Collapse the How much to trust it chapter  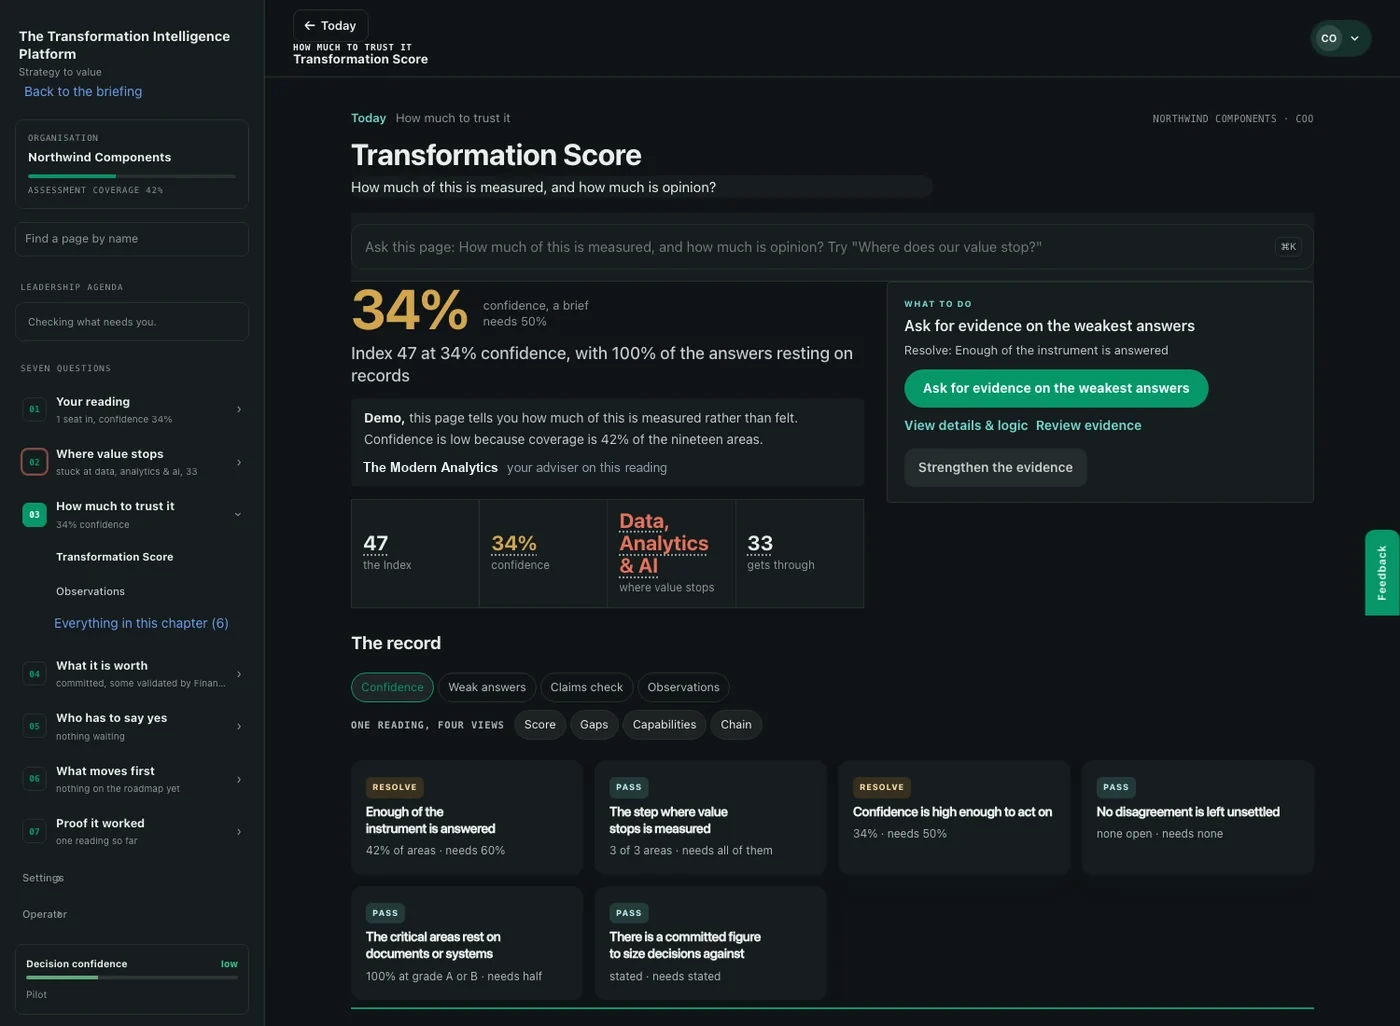point(238,514)
